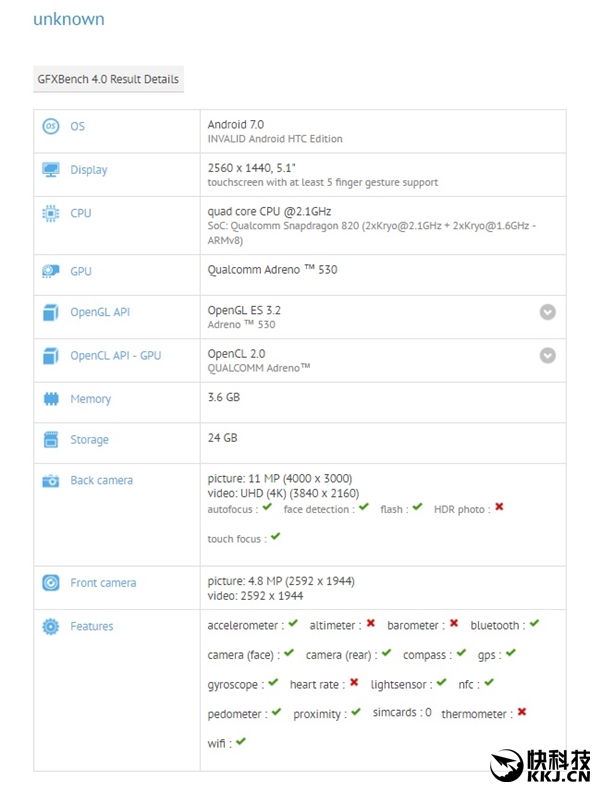Click the OpenGL API icon
Viewport: 600px width, 792px height.
pyautogui.click(x=50, y=312)
